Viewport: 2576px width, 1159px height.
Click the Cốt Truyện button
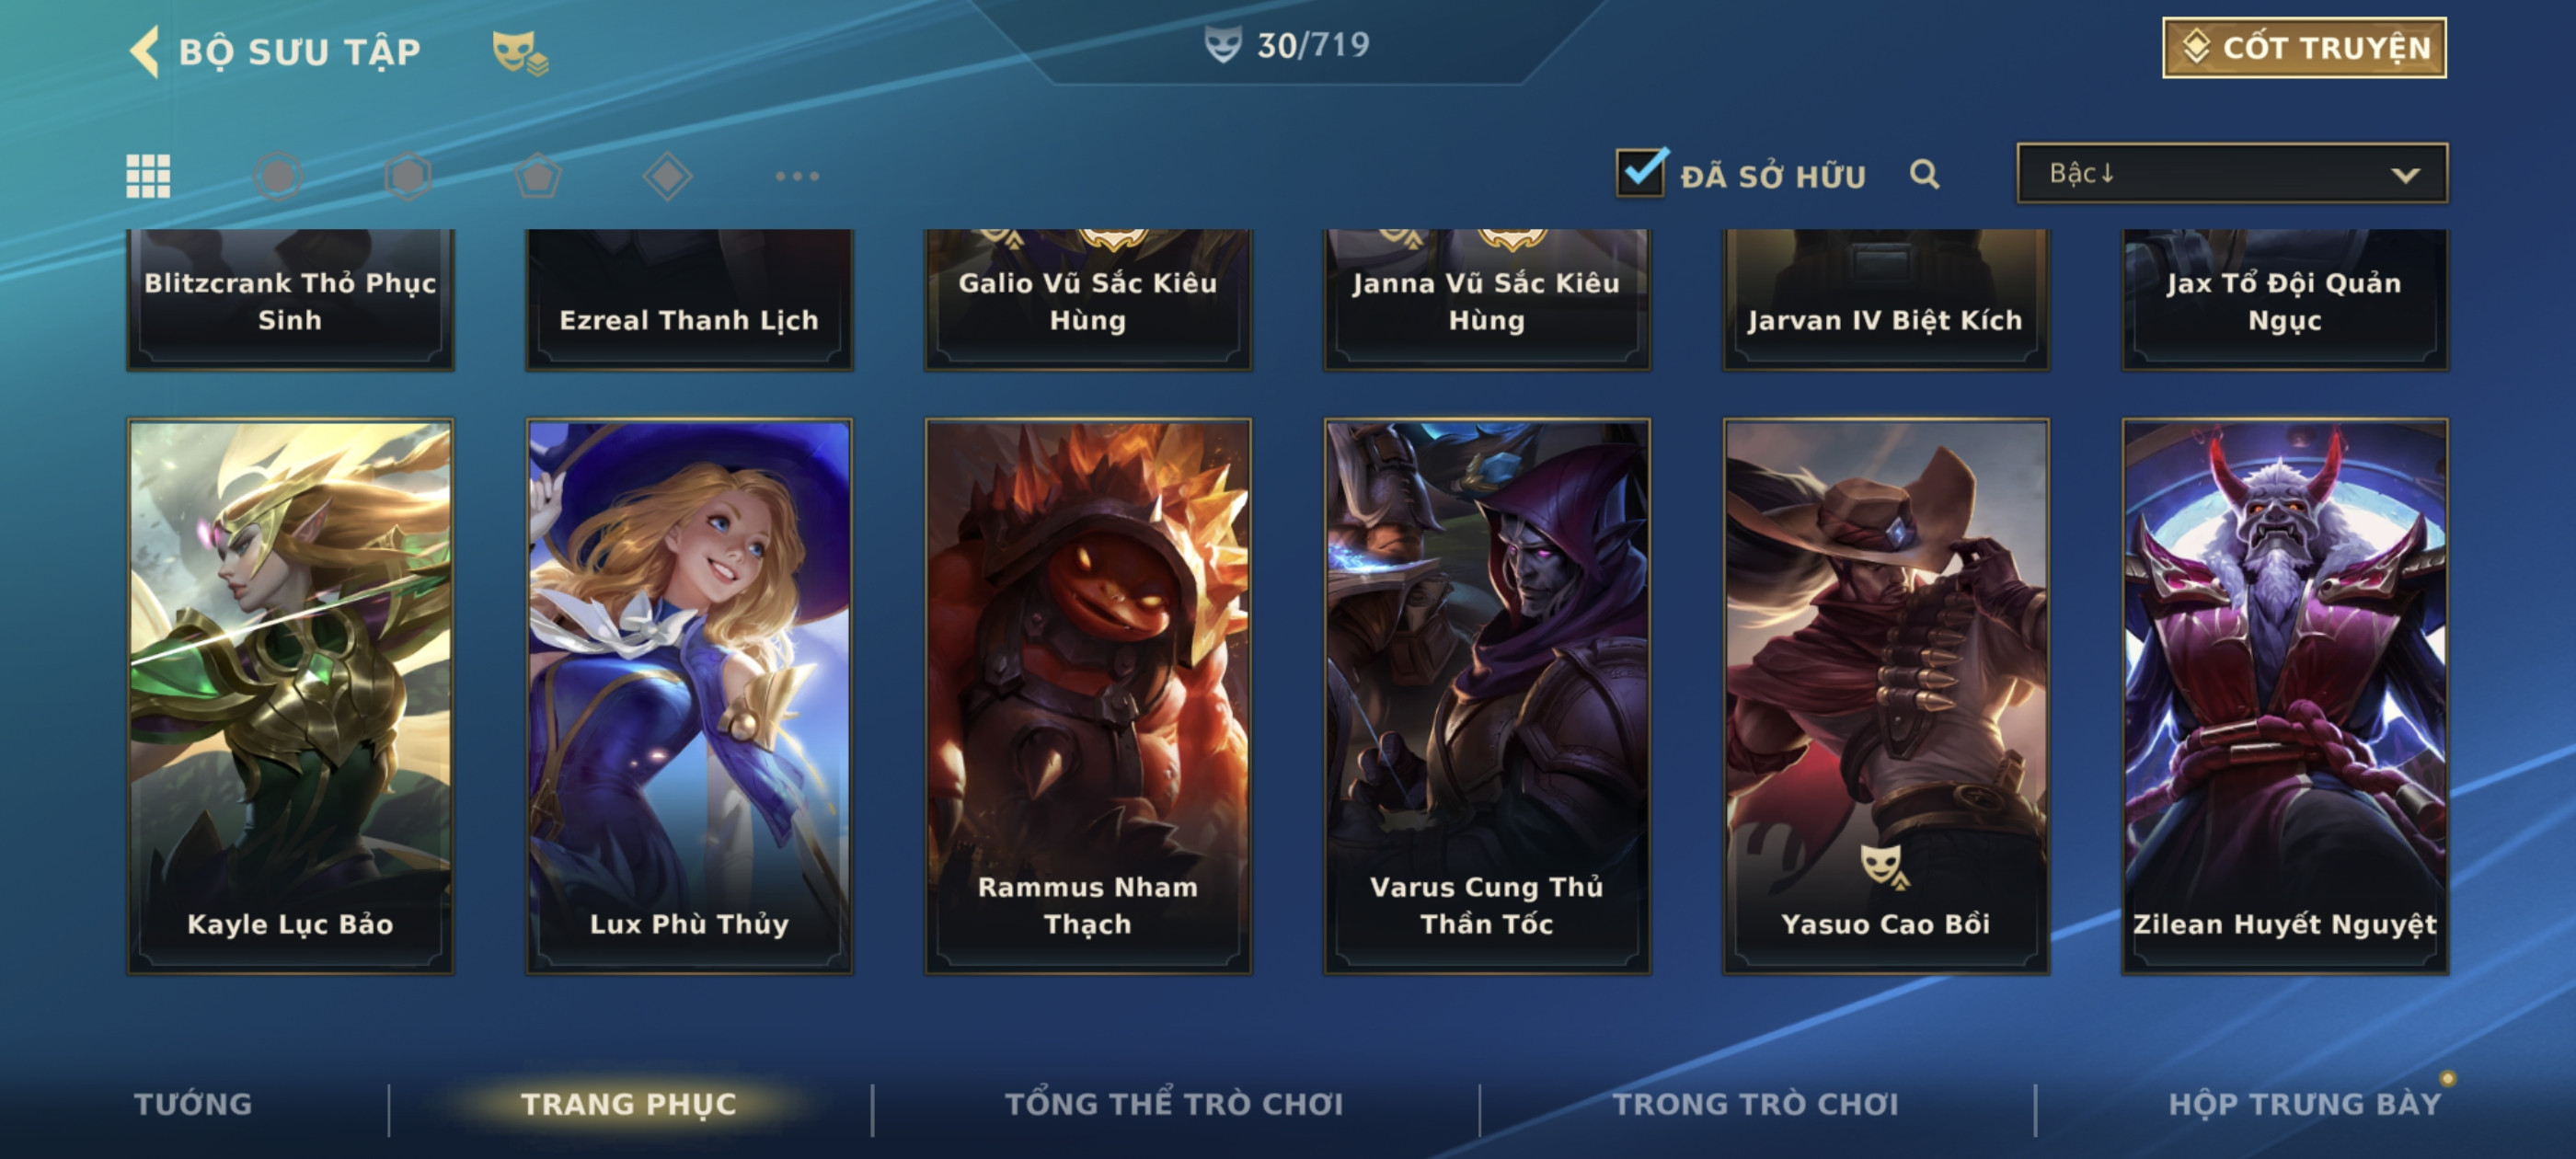tap(2304, 47)
